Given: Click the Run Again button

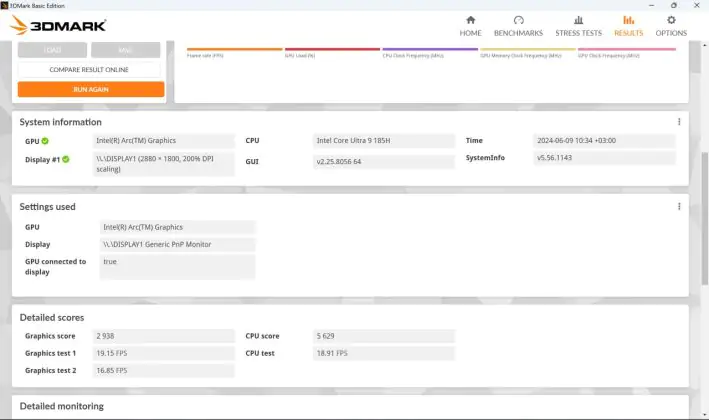Looking at the screenshot, I should click(x=91, y=89).
